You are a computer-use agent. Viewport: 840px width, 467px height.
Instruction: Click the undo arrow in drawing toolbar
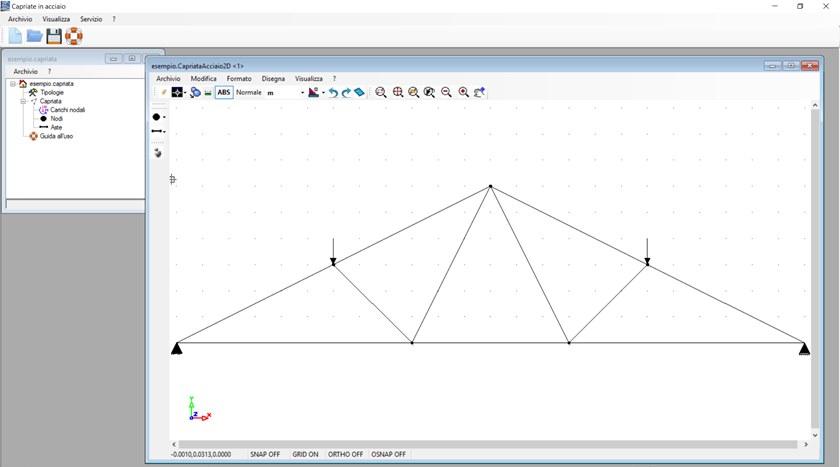click(x=333, y=92)
